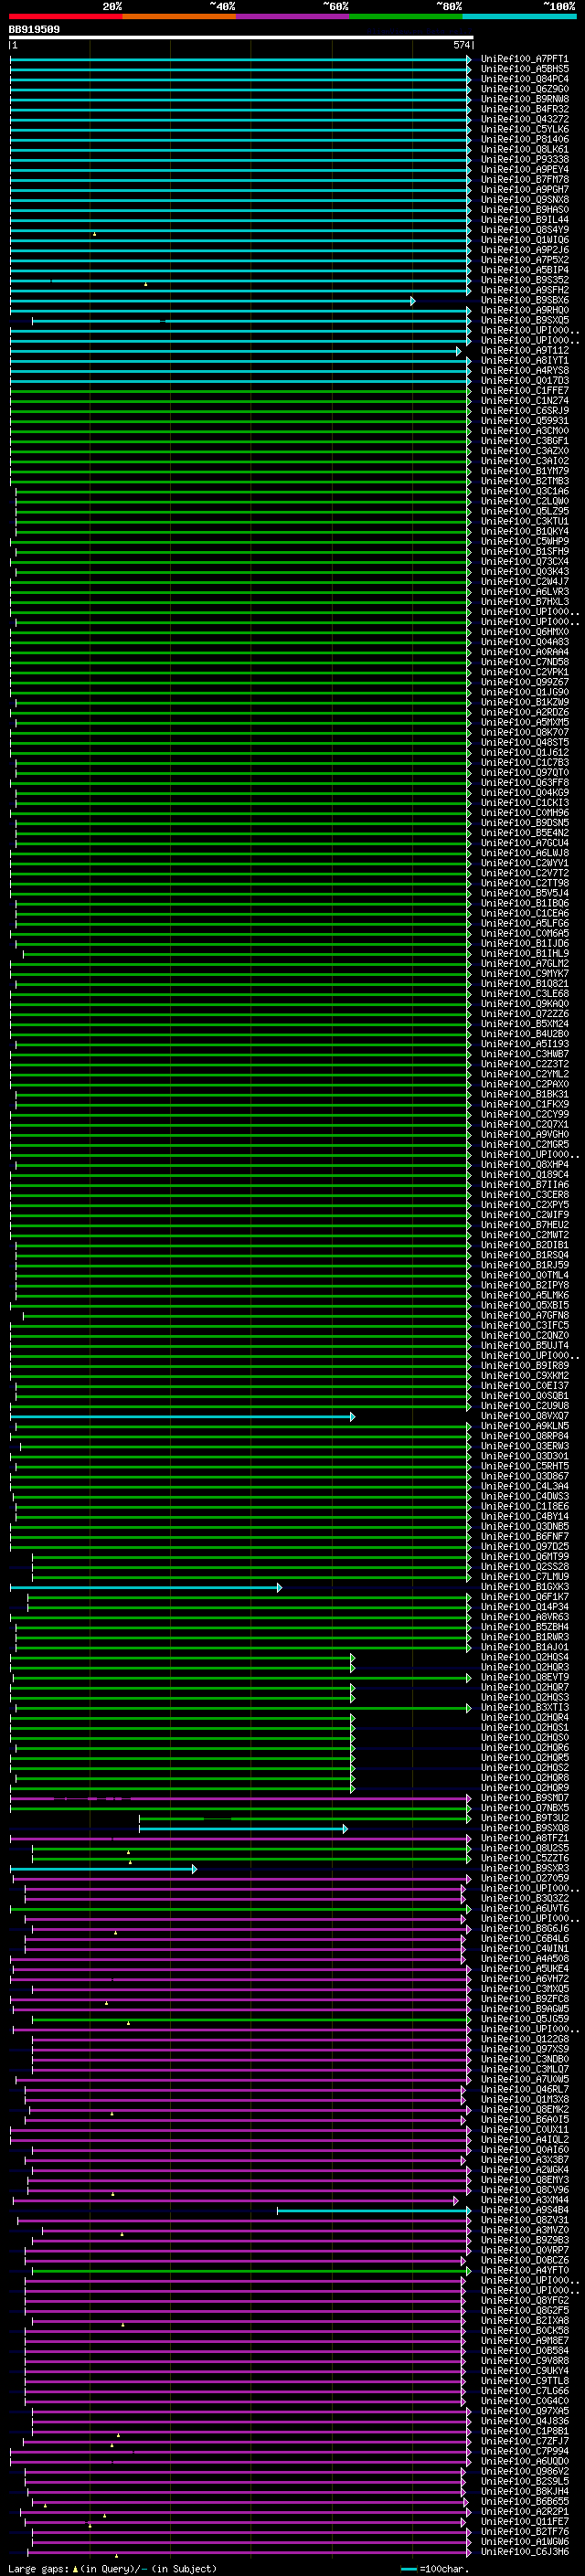This screenshot has width=585, height=2576.
Task: Select the UniRef100_Q8RP84 label
Action: [x=525, y=1437]
